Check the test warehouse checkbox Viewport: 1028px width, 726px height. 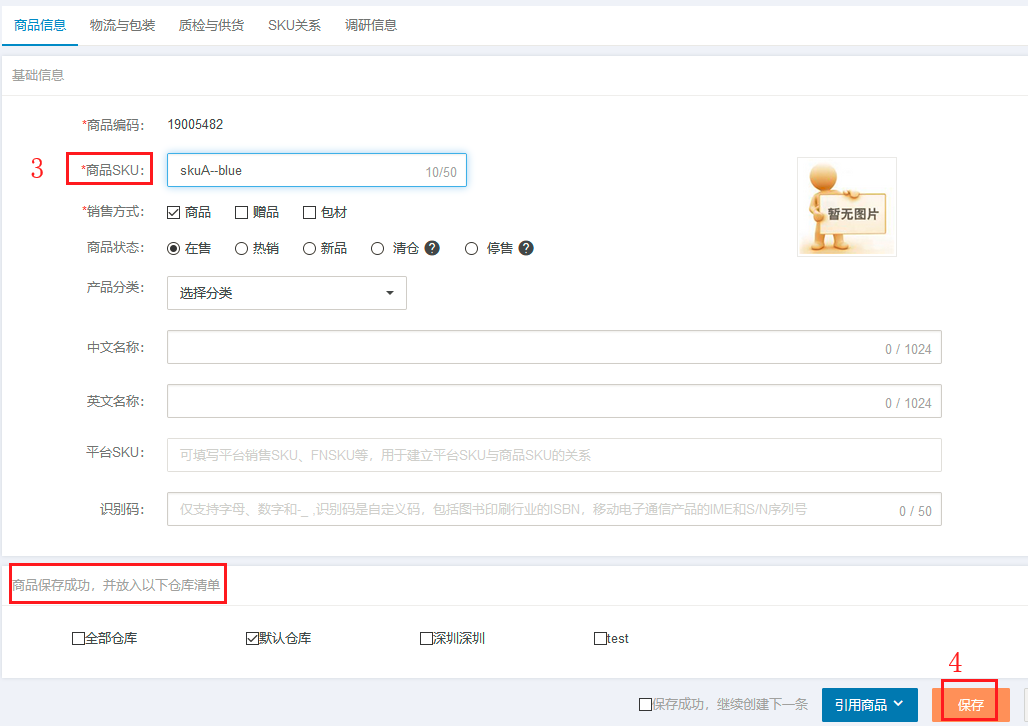[x=600, y=639]
